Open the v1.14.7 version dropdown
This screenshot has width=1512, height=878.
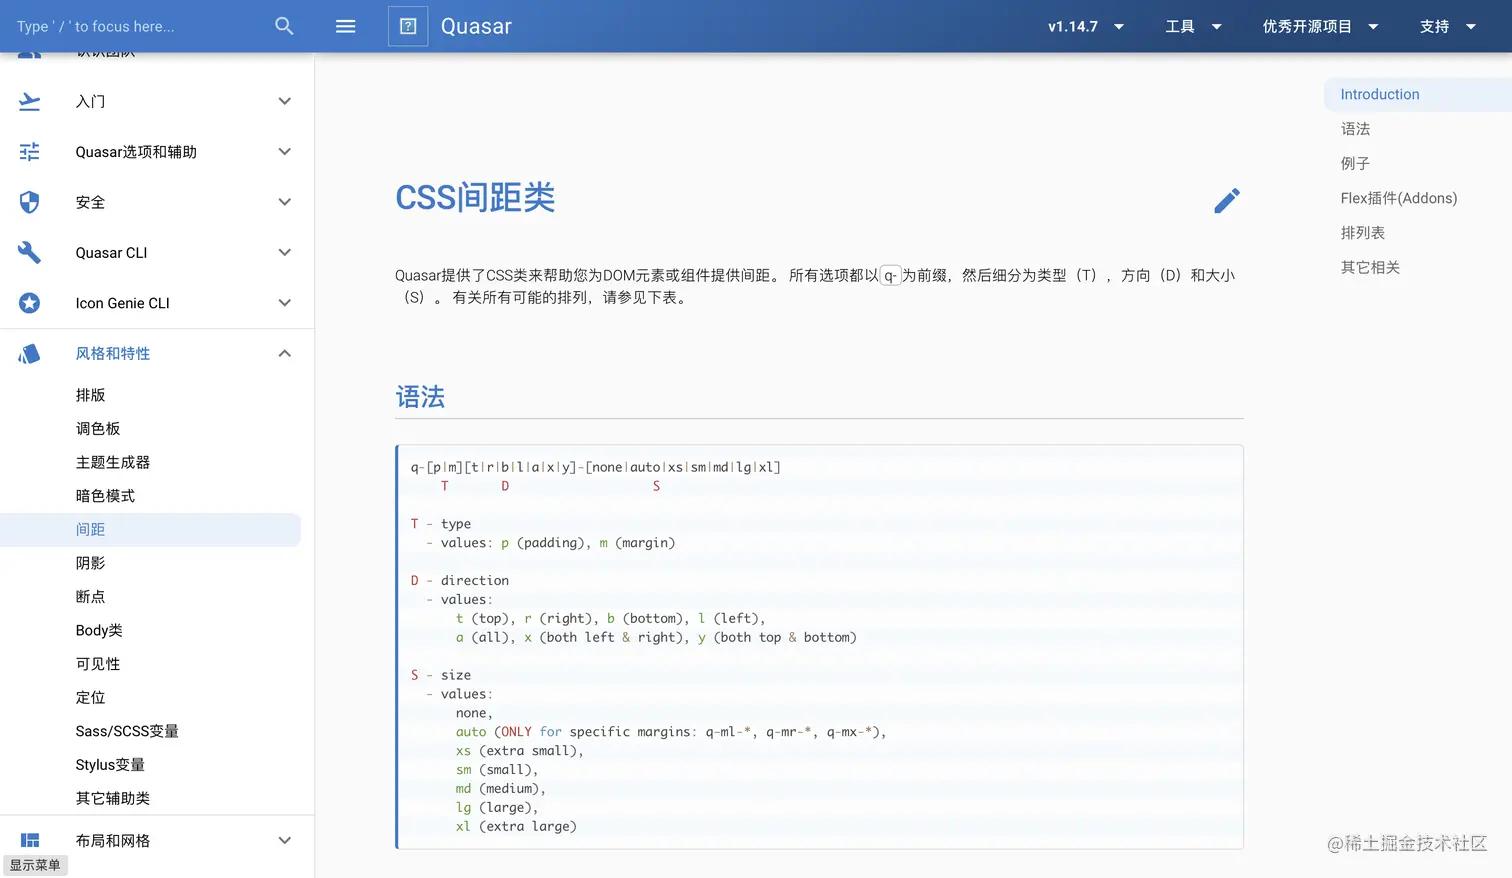(1086, 26)
